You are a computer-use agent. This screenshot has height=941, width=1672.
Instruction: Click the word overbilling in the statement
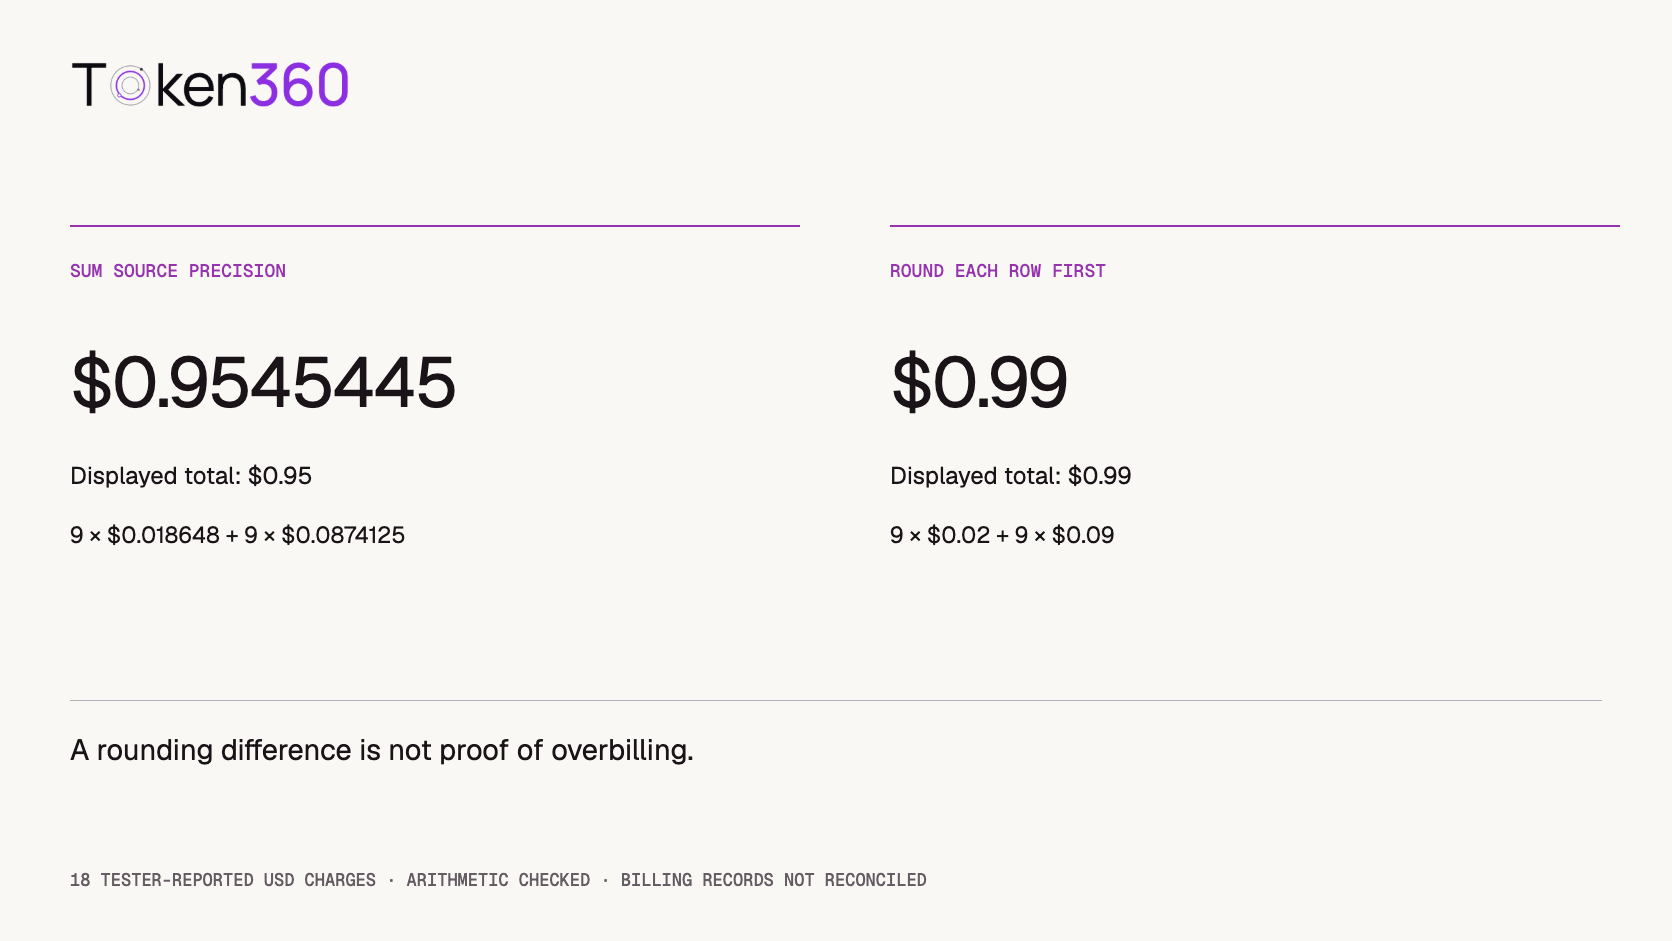tap(622, 750)
